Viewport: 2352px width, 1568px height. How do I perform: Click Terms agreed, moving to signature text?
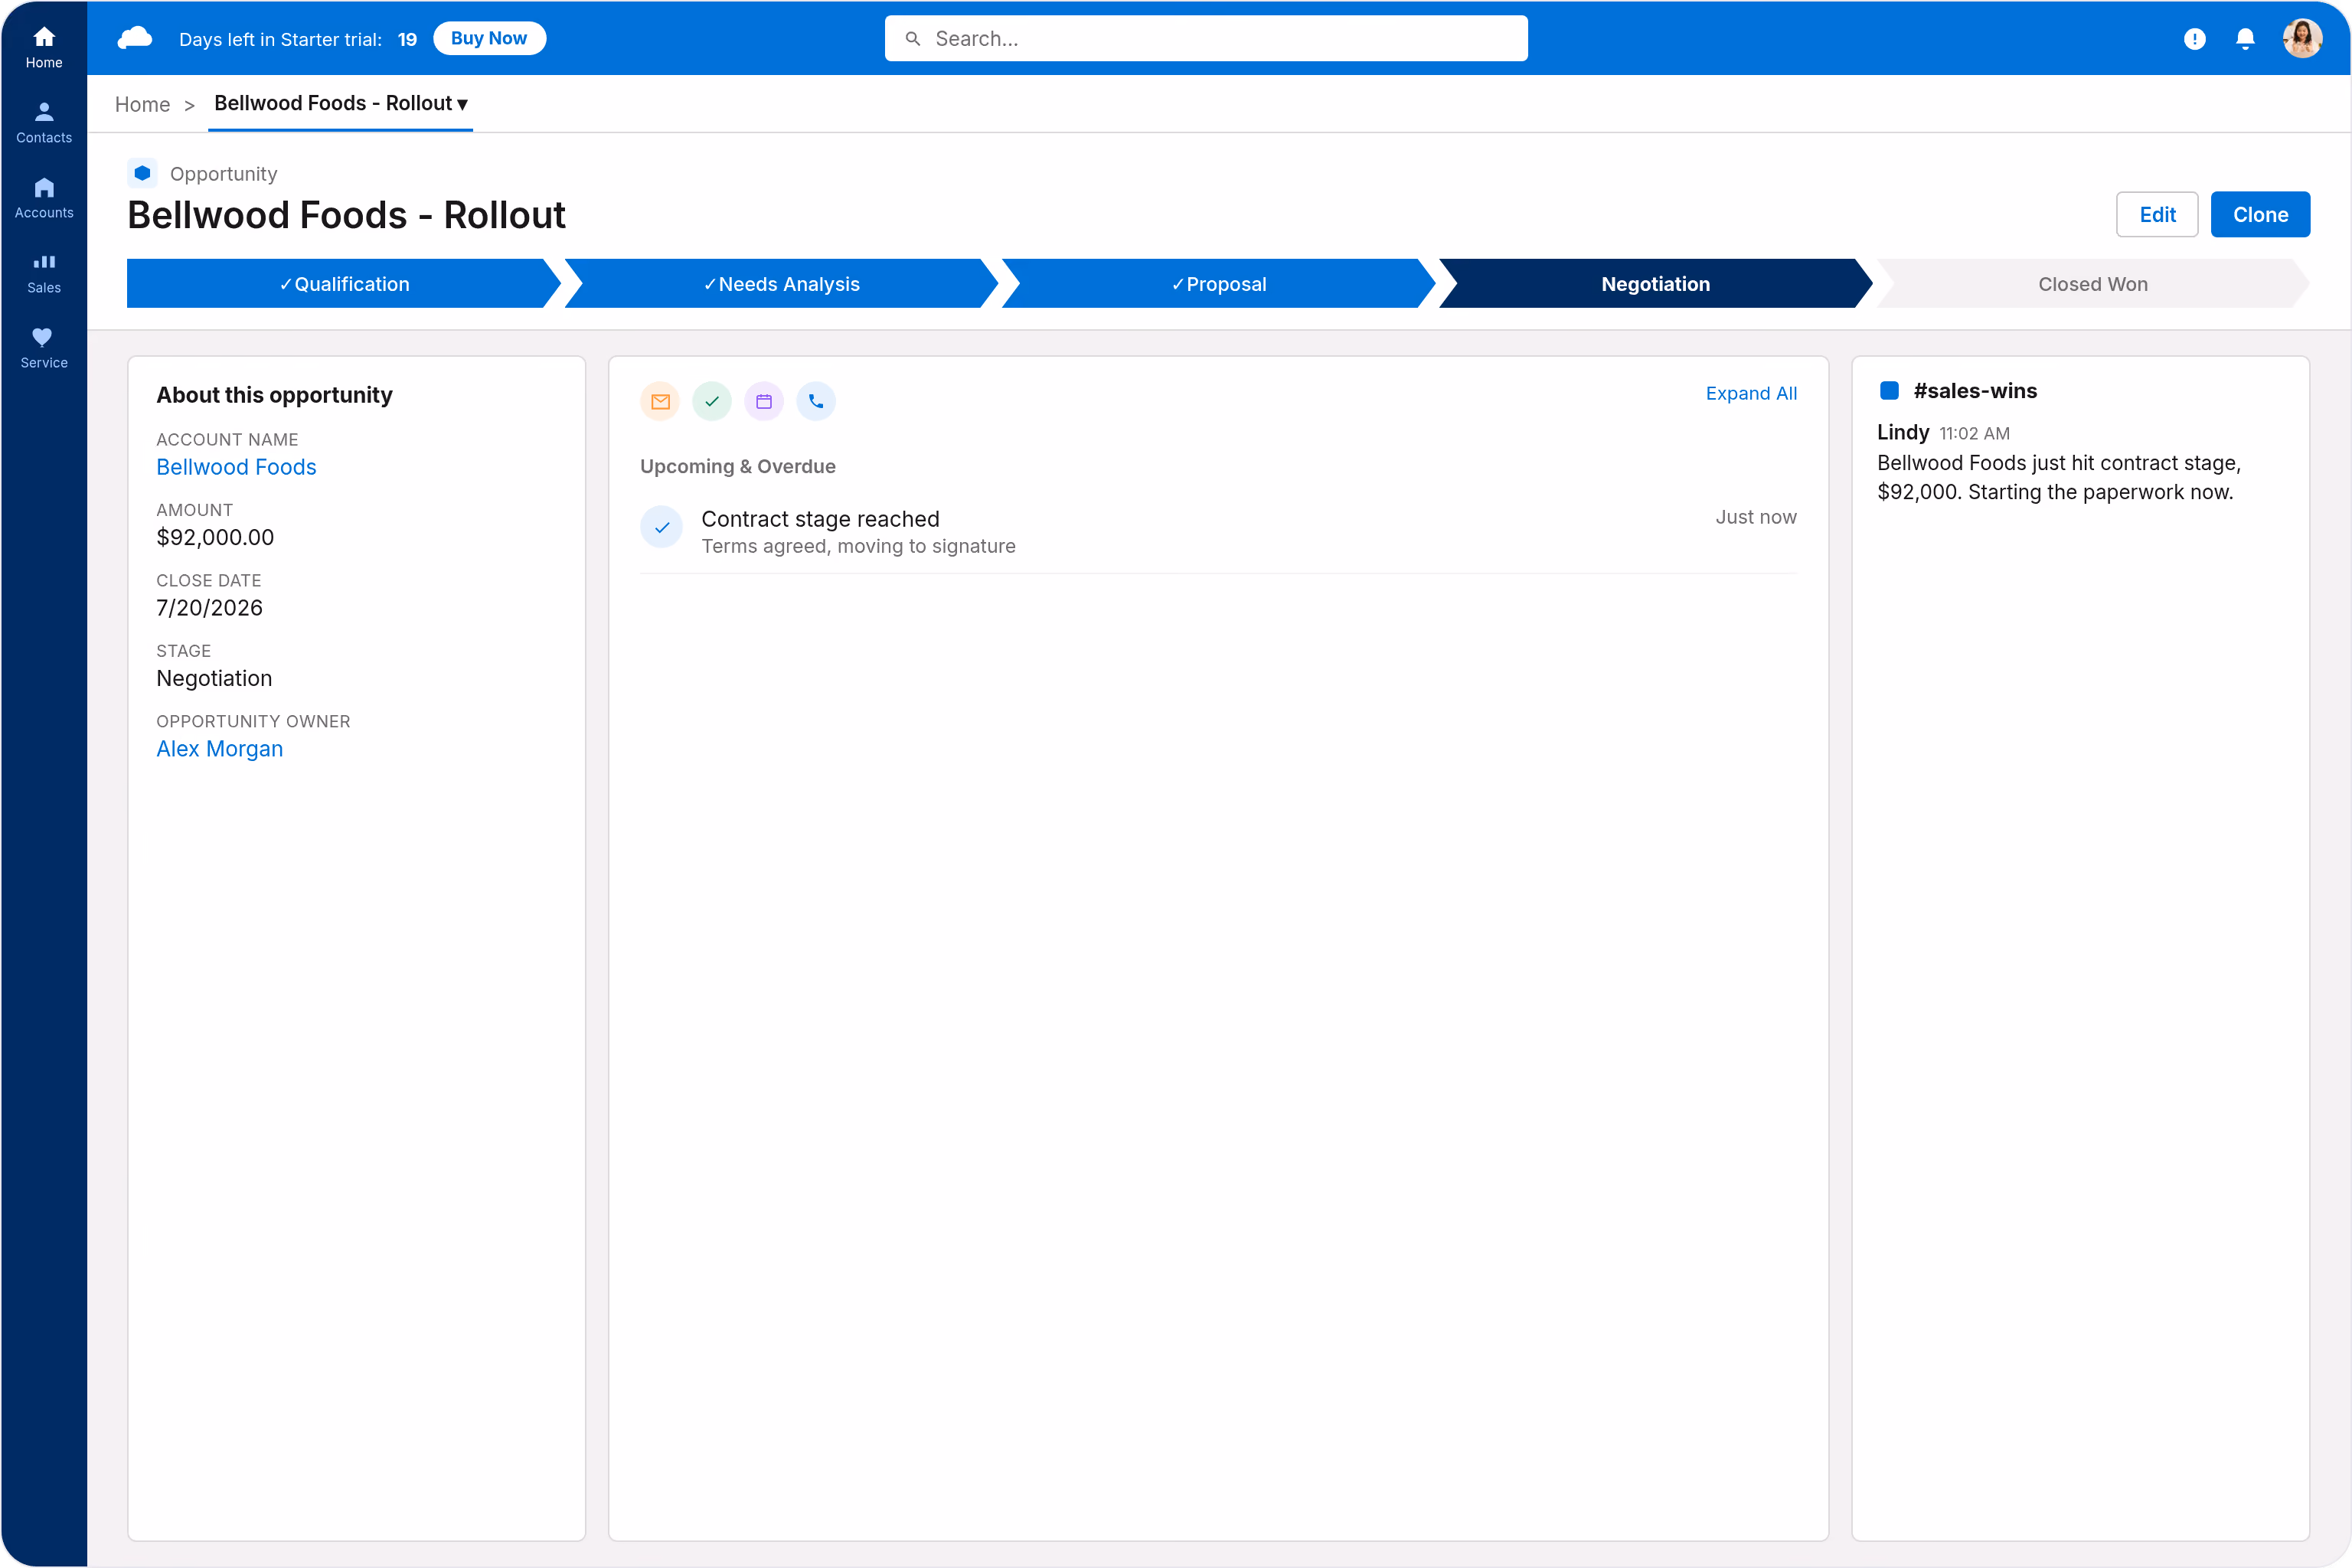[x=858, y=546]
